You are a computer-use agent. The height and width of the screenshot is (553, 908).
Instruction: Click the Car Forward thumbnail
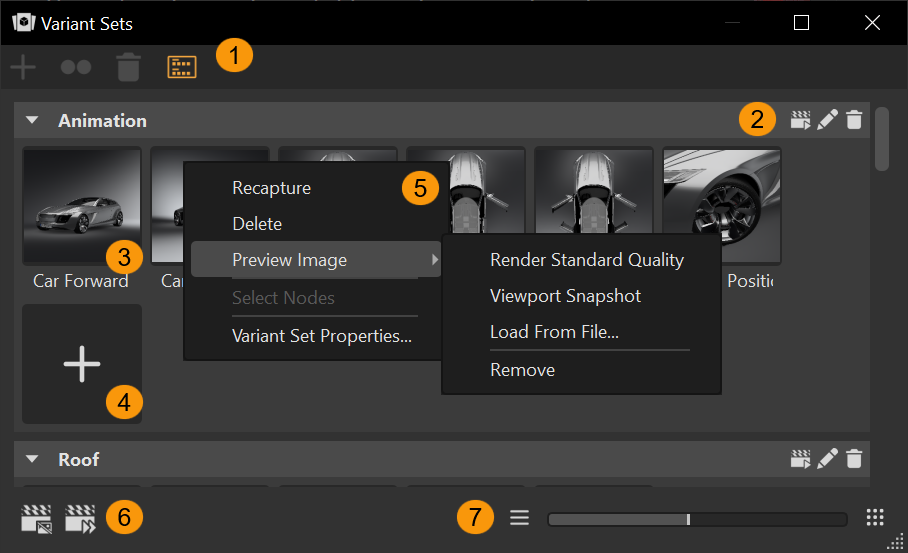(x=82, y=206)
